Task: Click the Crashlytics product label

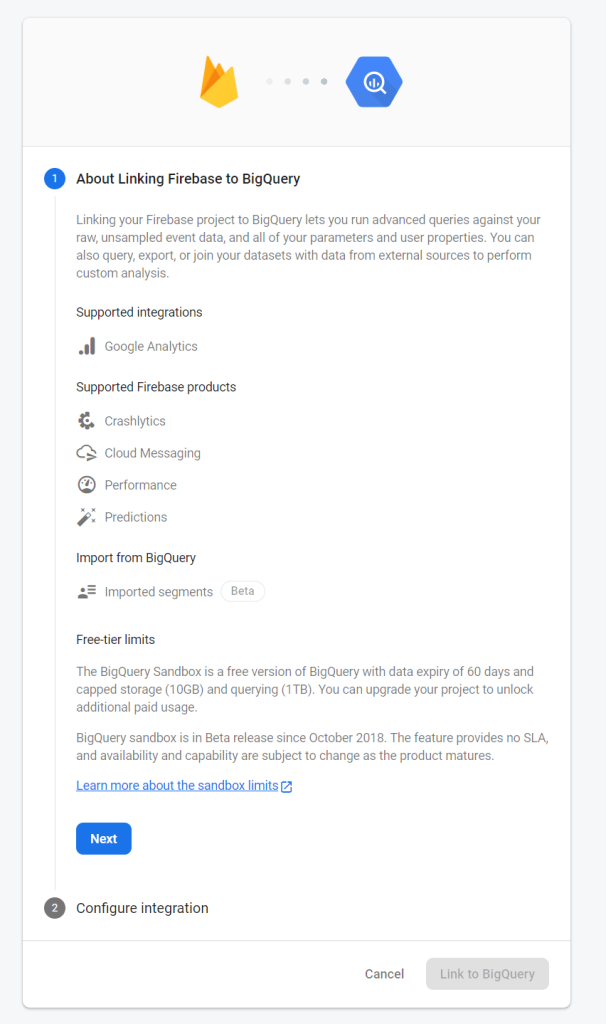Action: click(x=135, y=421)
